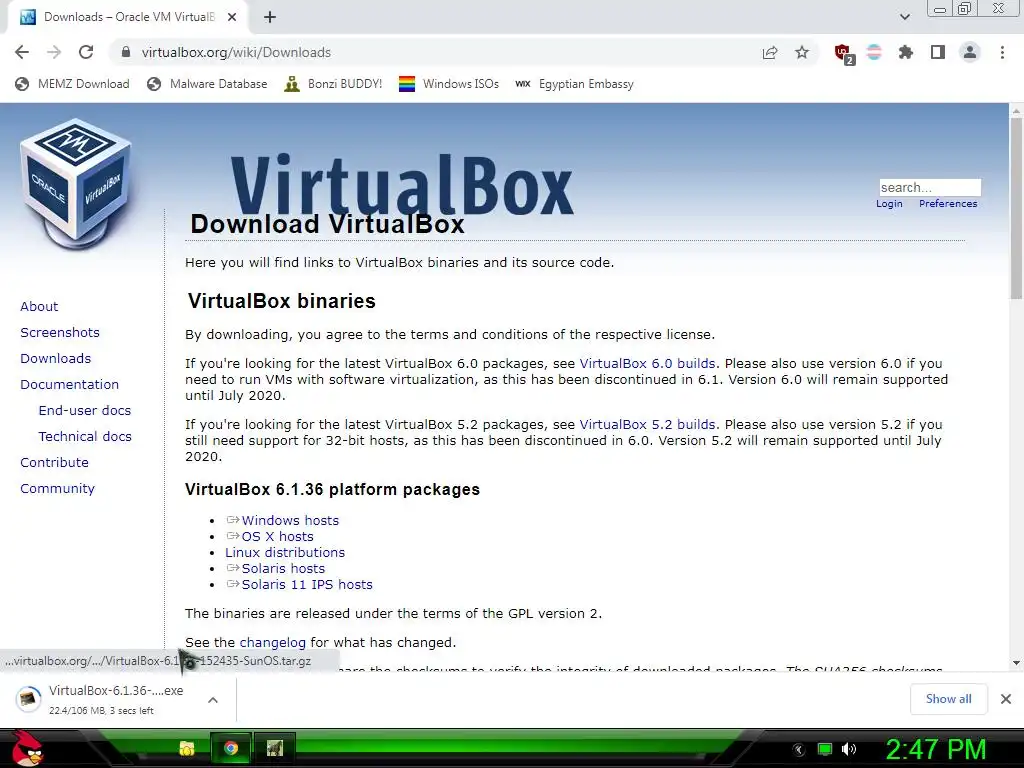Open Chrome three-dot menu
Viewport: 1024px width, 768px height.
coord(1002,52)
